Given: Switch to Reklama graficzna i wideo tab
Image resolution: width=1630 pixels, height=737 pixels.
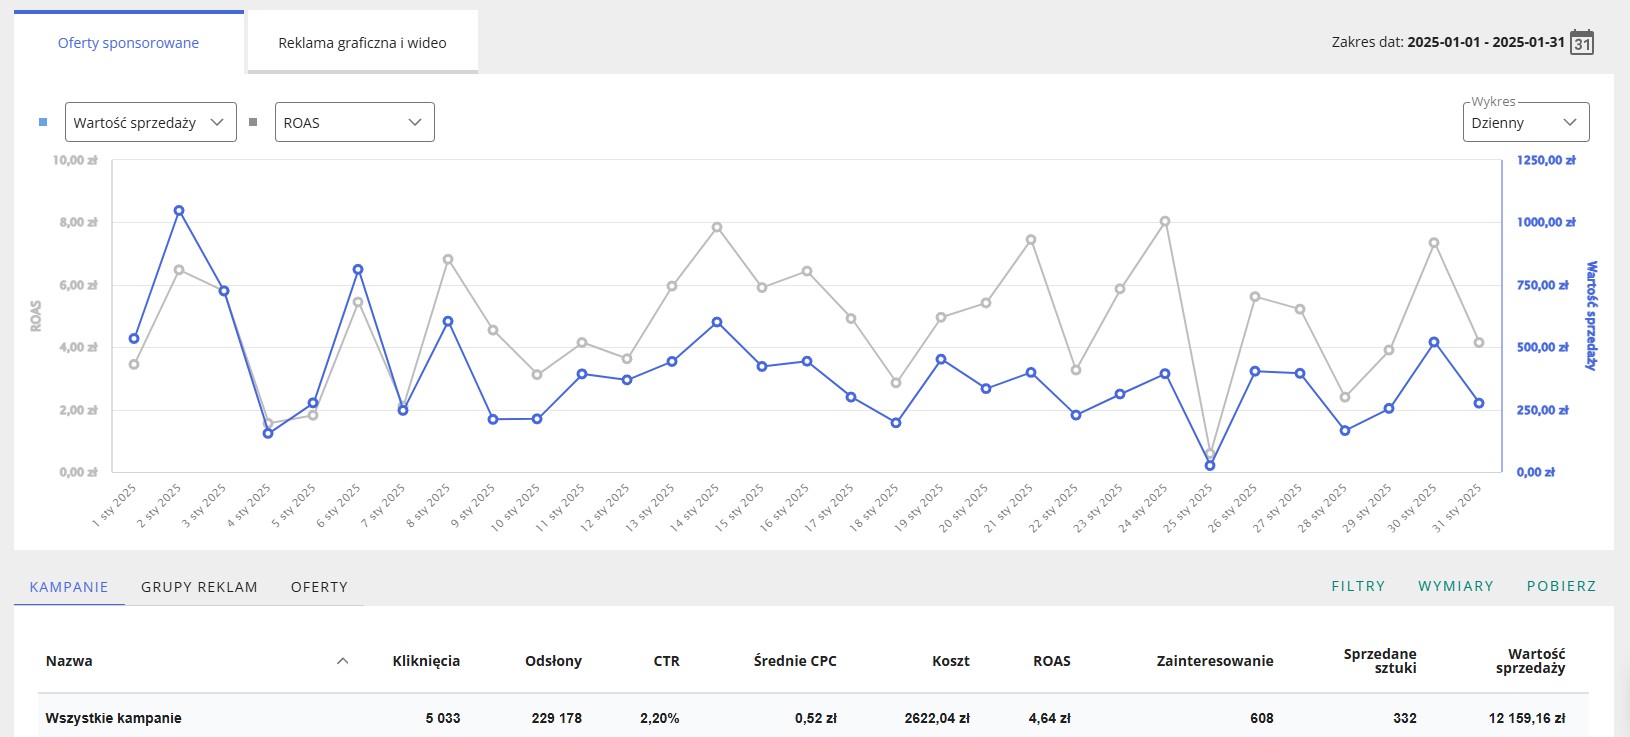Looking at the screenshot, I should point(362,43).
